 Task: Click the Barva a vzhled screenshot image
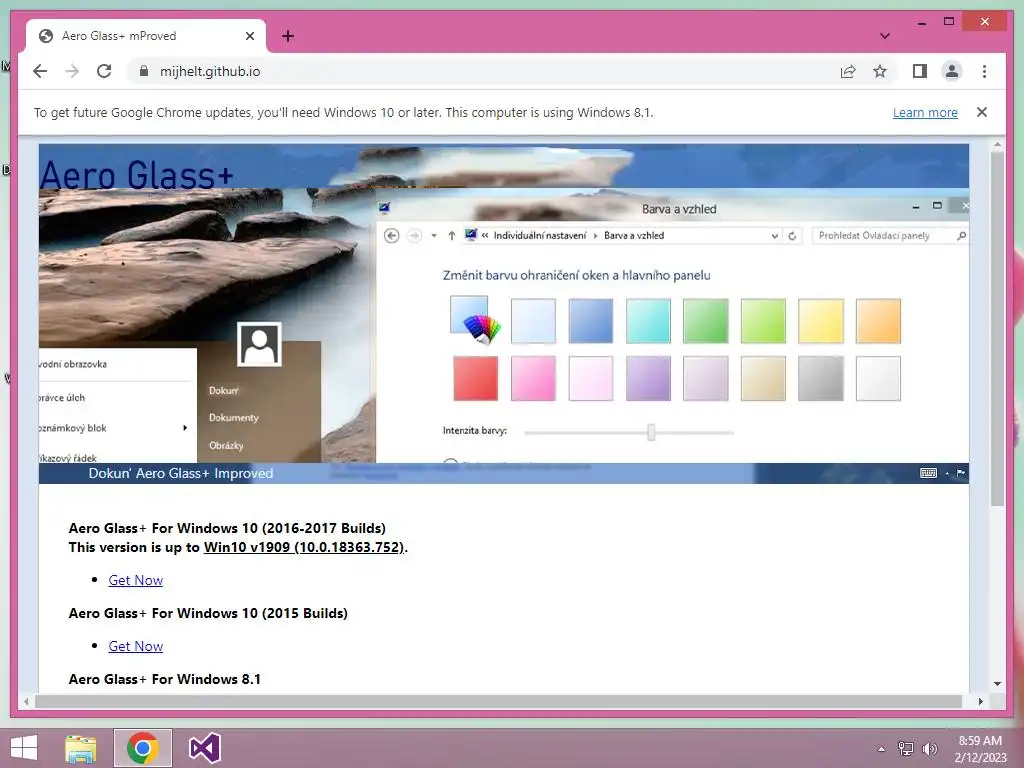(504, 313)
